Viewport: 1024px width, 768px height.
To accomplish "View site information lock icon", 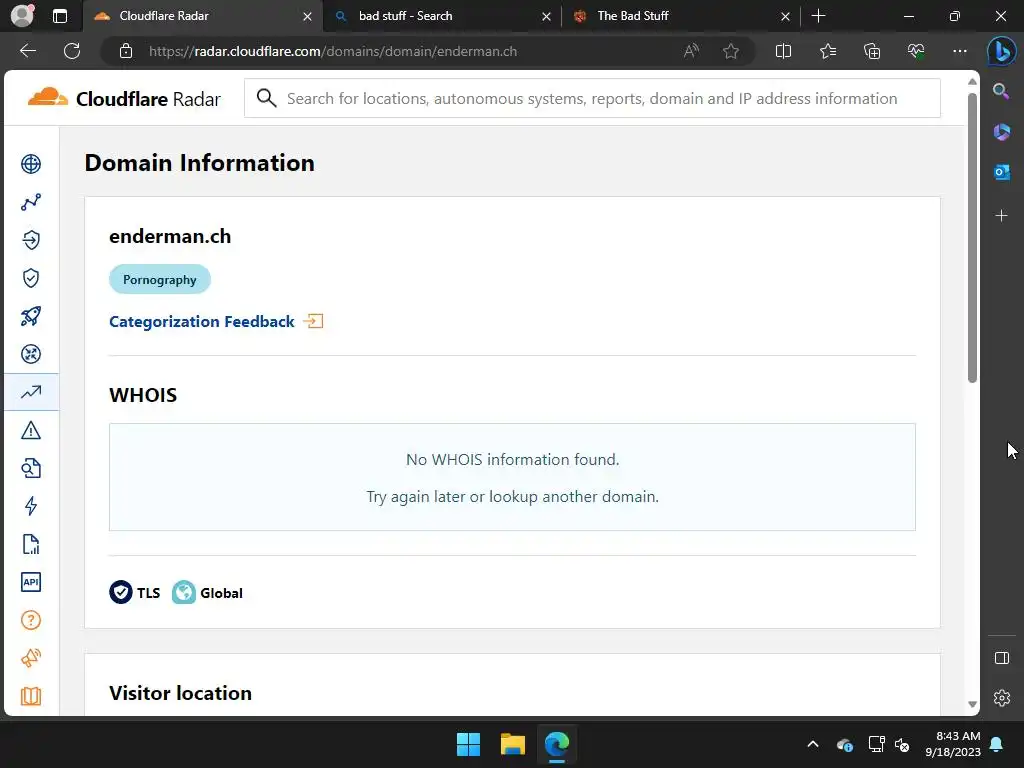I will (x=126, y=51).
